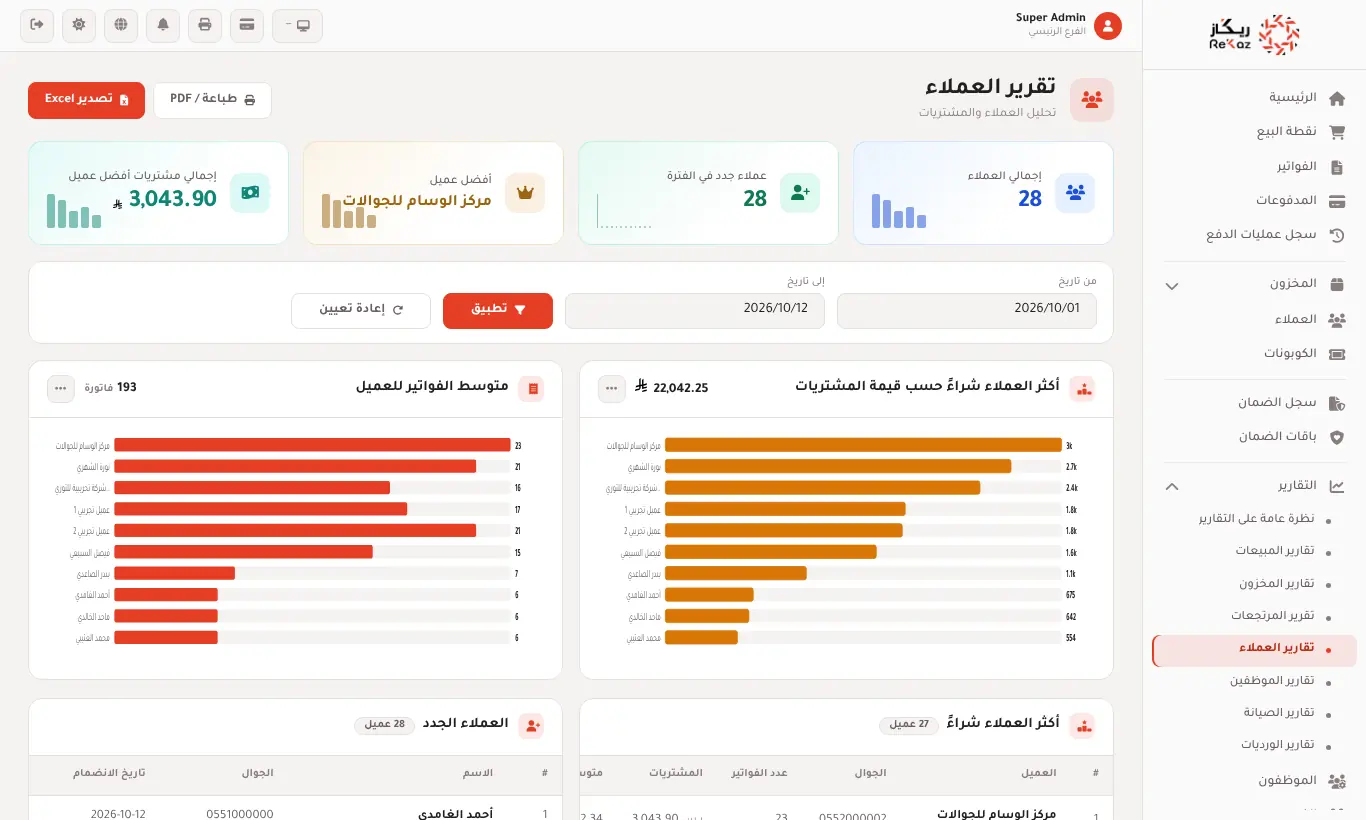Viewport: 1366px width, 820px height.
Task: Click the 0551000000 phone cell
Action: (240, 814)
